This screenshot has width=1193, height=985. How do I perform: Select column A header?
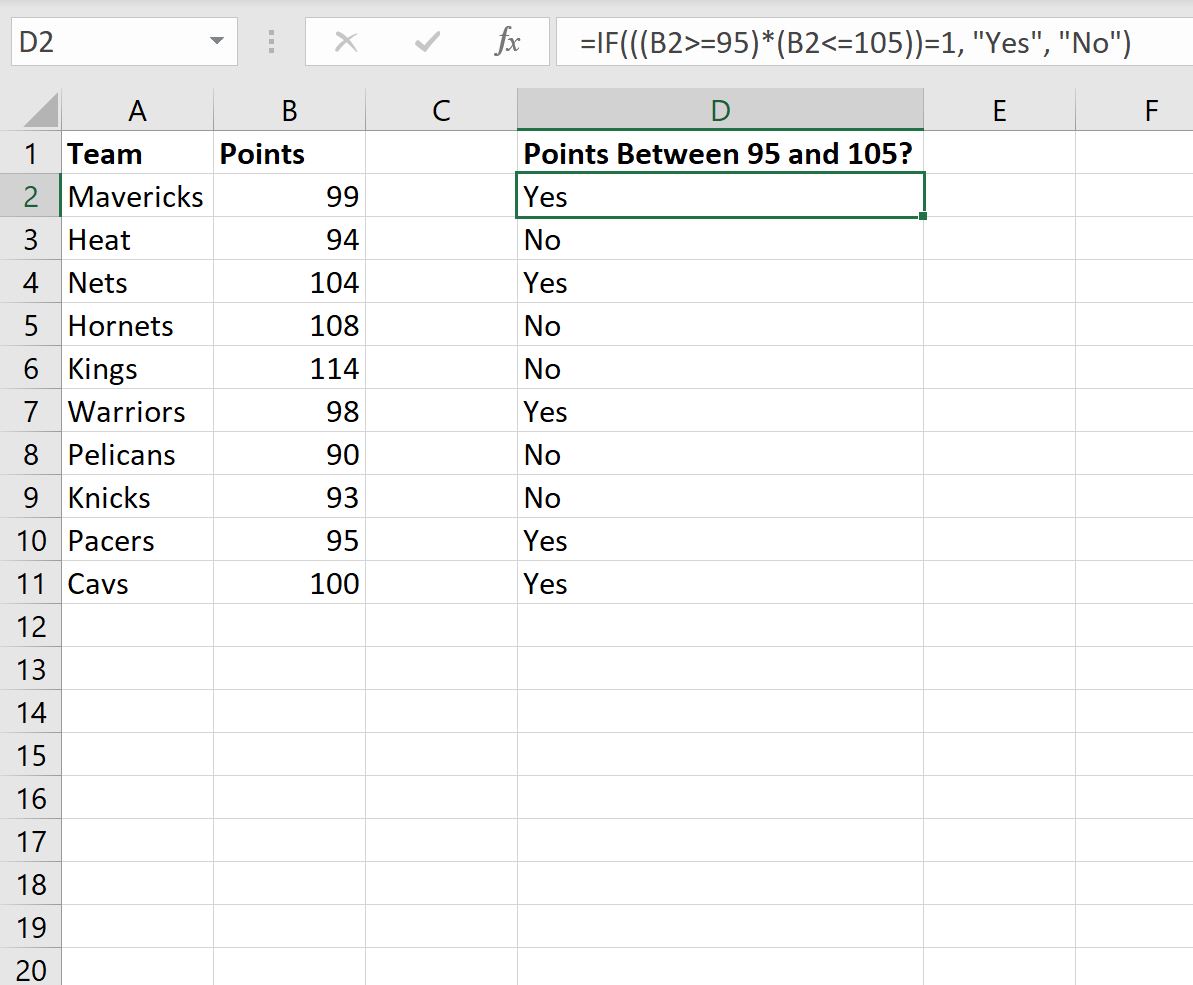pyautogui.click(x=137, y=110)
